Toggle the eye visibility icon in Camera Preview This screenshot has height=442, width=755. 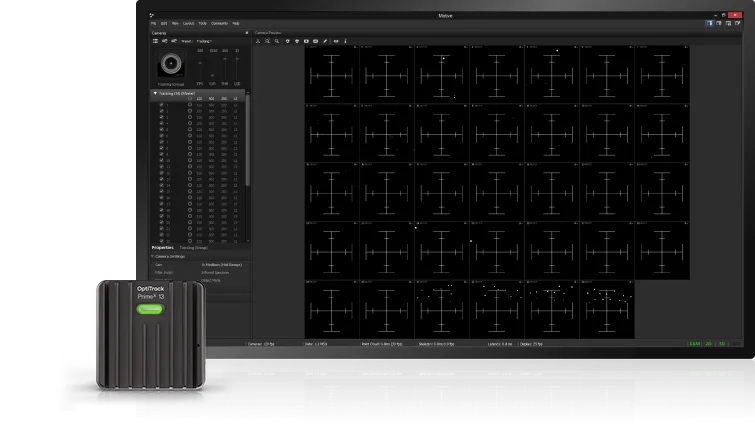tap(336, 41)
